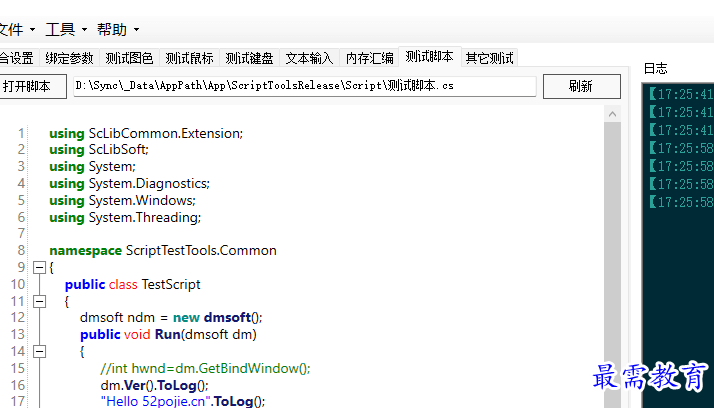Switch to the 测试图色 tab

tap(129, 58)
